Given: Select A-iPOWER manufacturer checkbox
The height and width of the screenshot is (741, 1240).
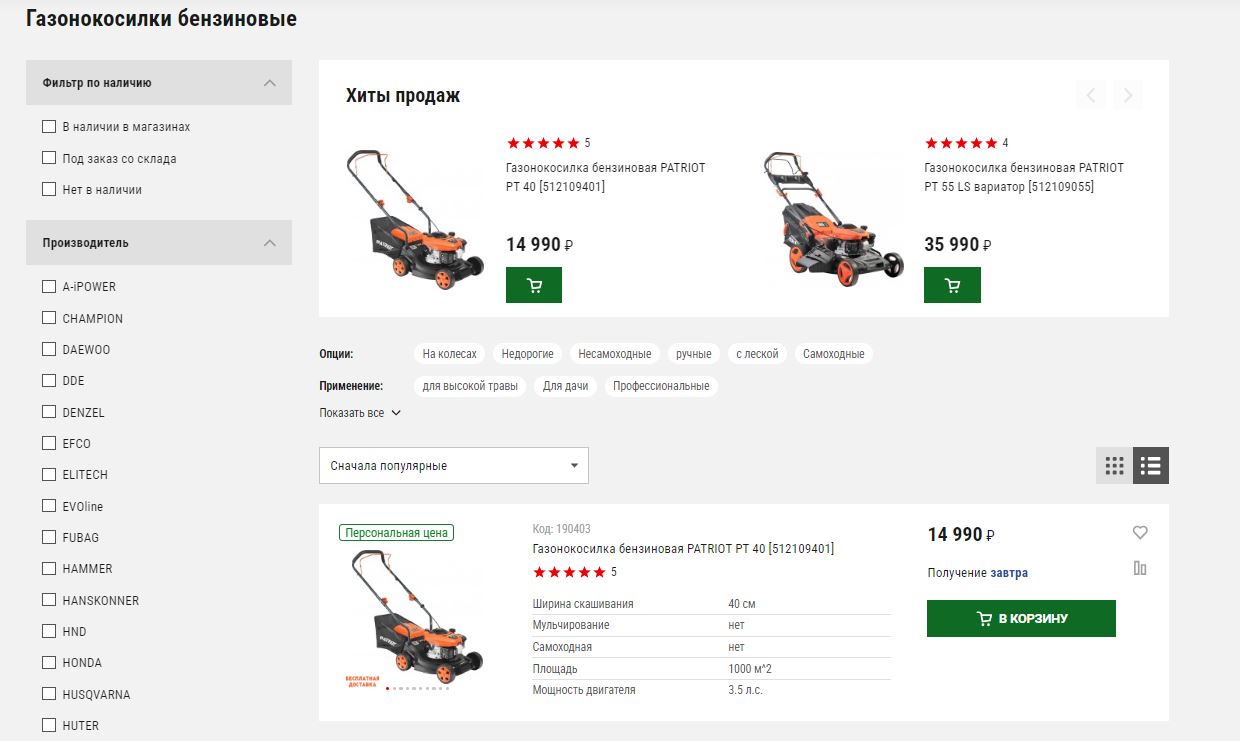Looking at the screenshot, I should [x=49, y=287].
